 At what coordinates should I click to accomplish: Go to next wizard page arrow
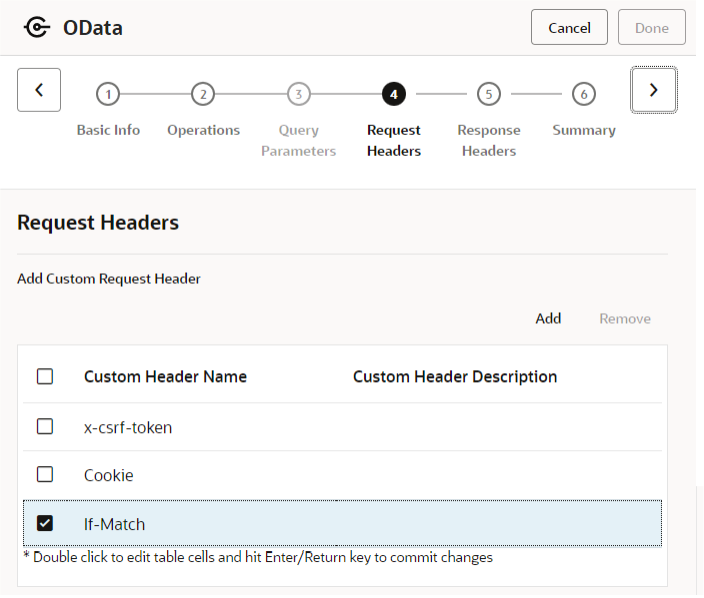coord(654,90)
